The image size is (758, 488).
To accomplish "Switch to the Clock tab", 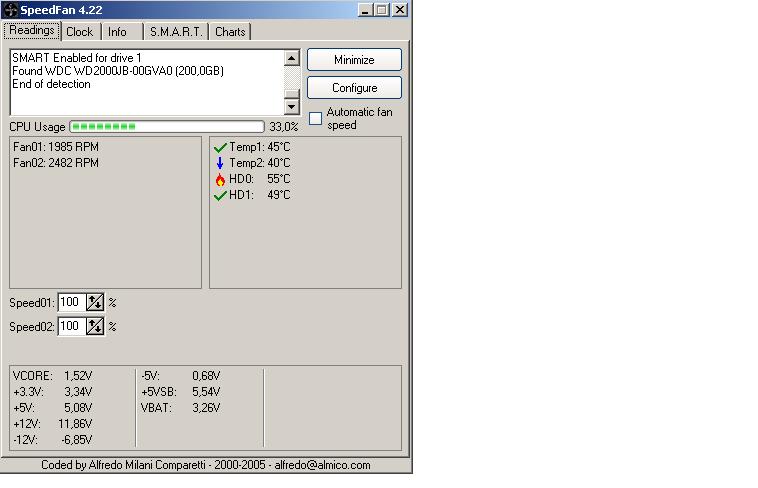I will click(79, 32).
